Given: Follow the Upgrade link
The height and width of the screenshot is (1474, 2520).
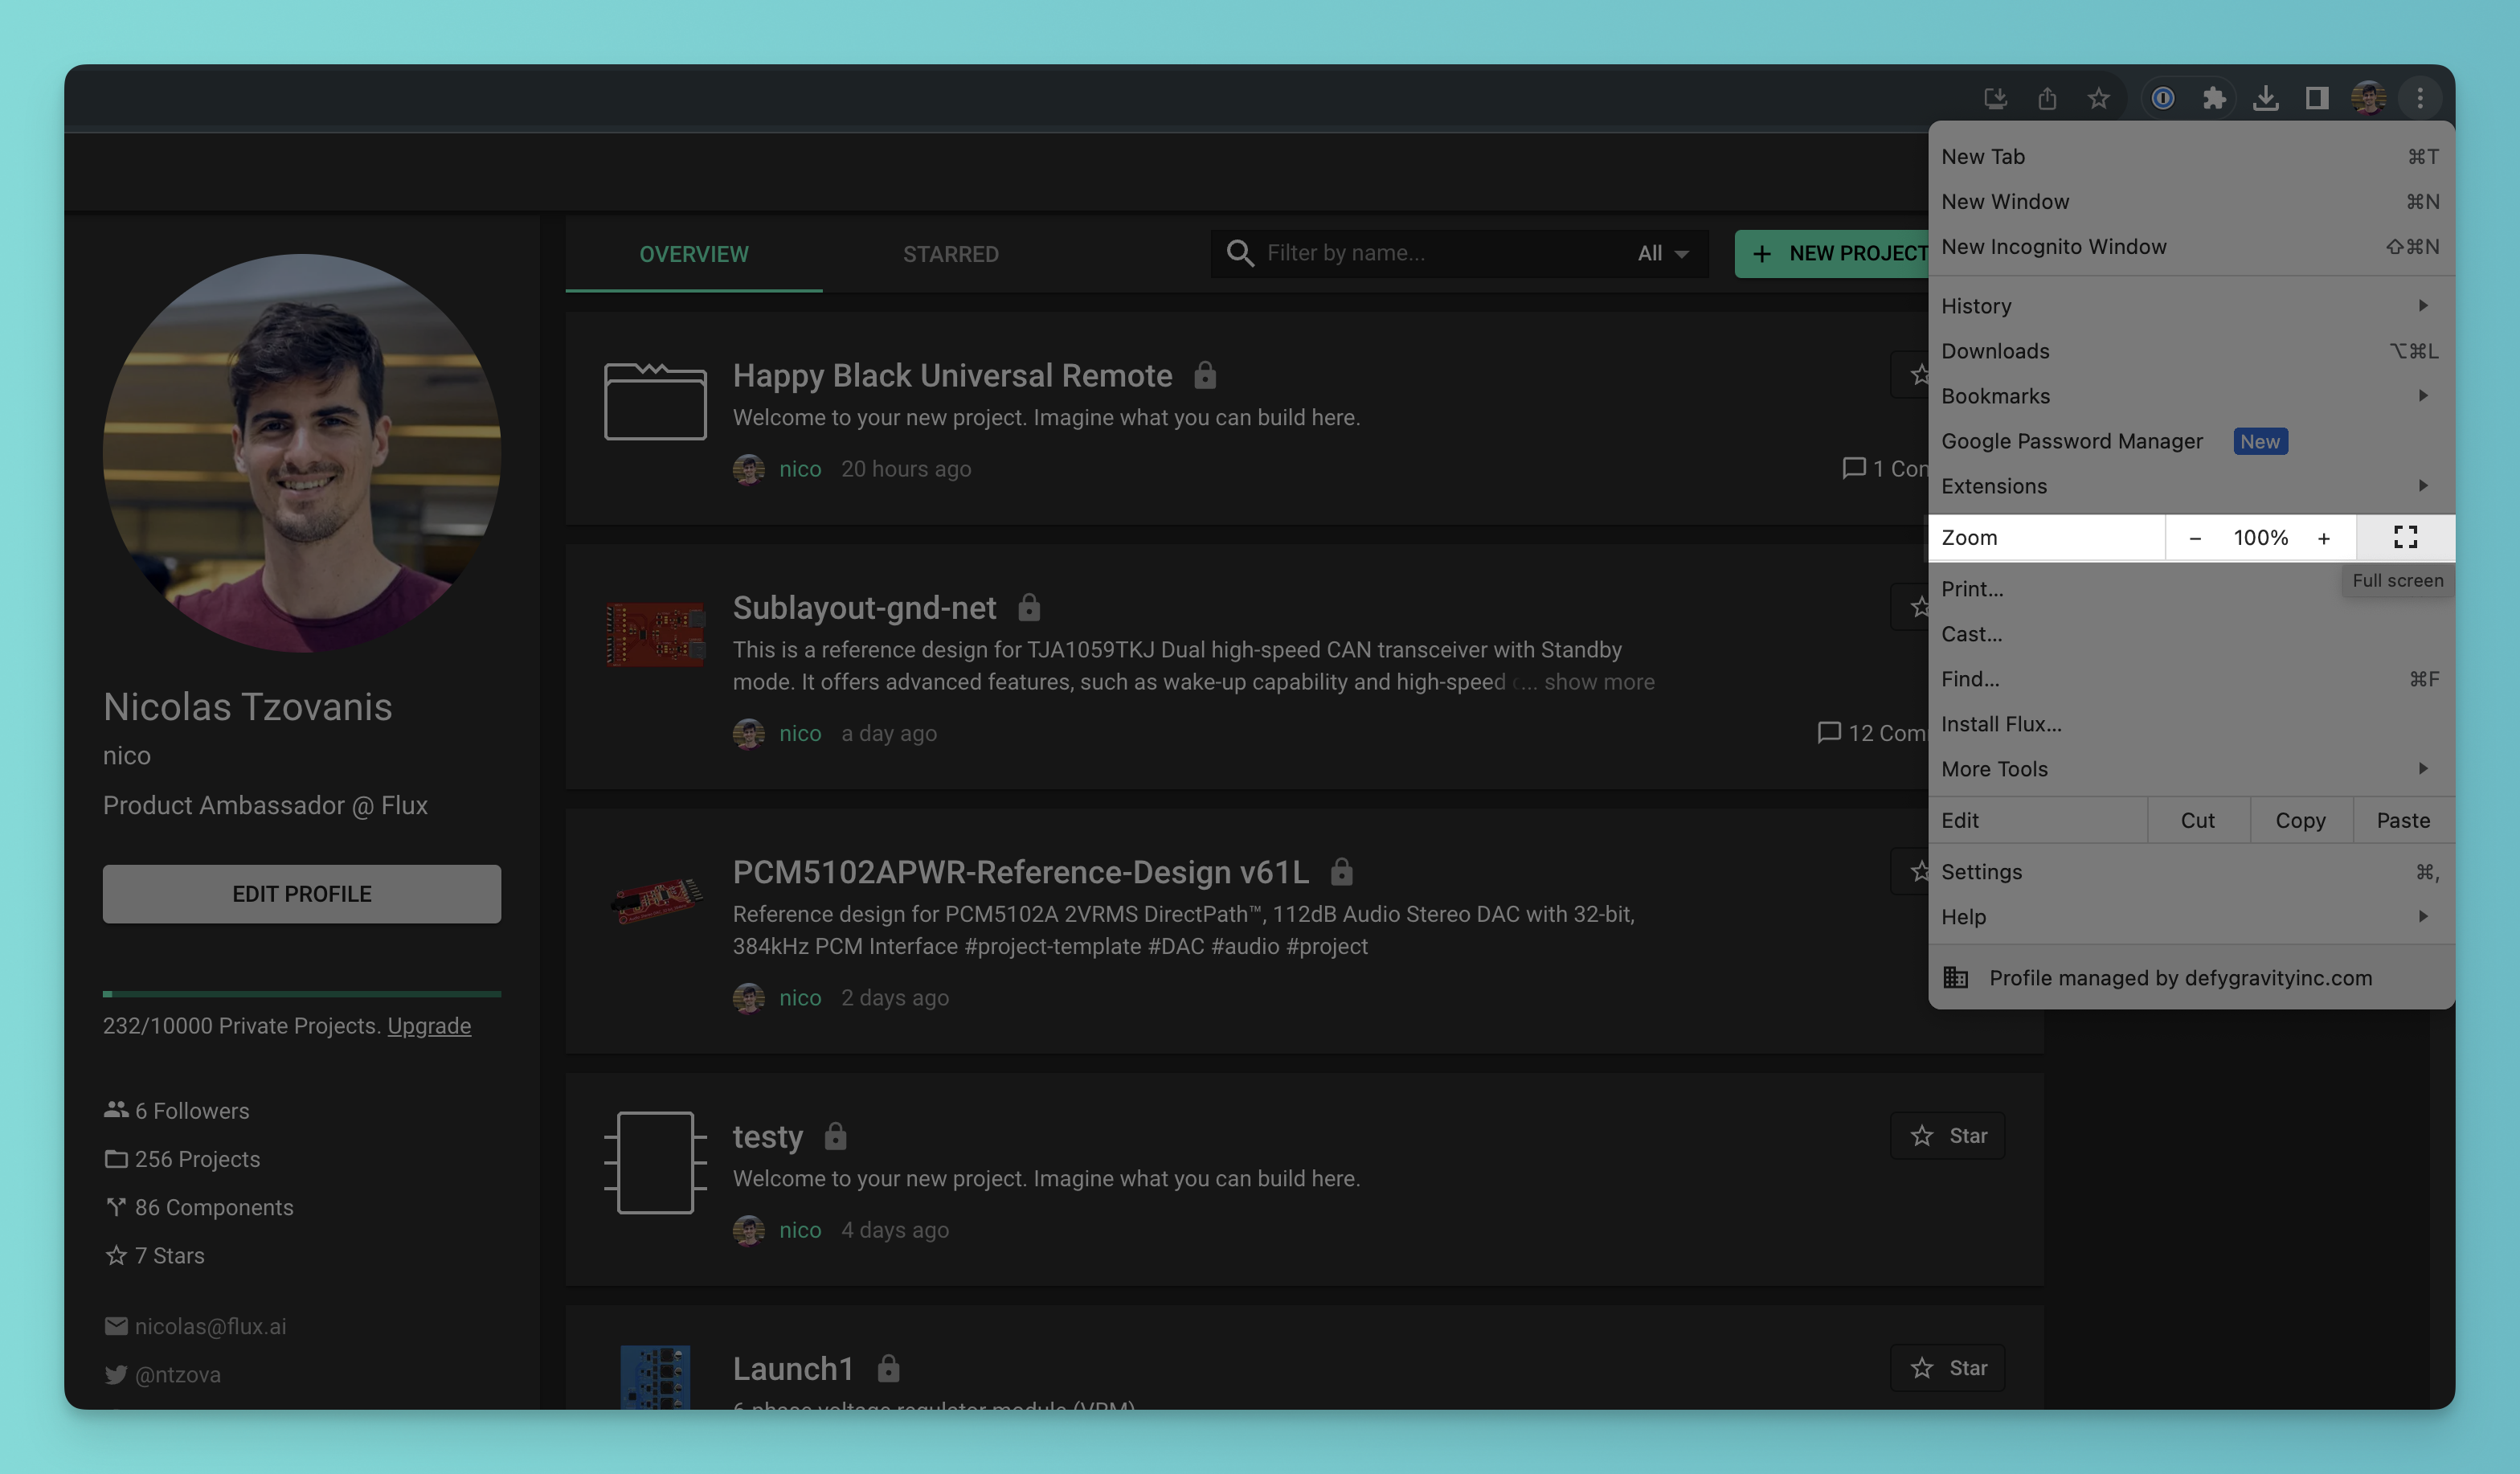Looking at the screenshot, I should pos(429,1026).
